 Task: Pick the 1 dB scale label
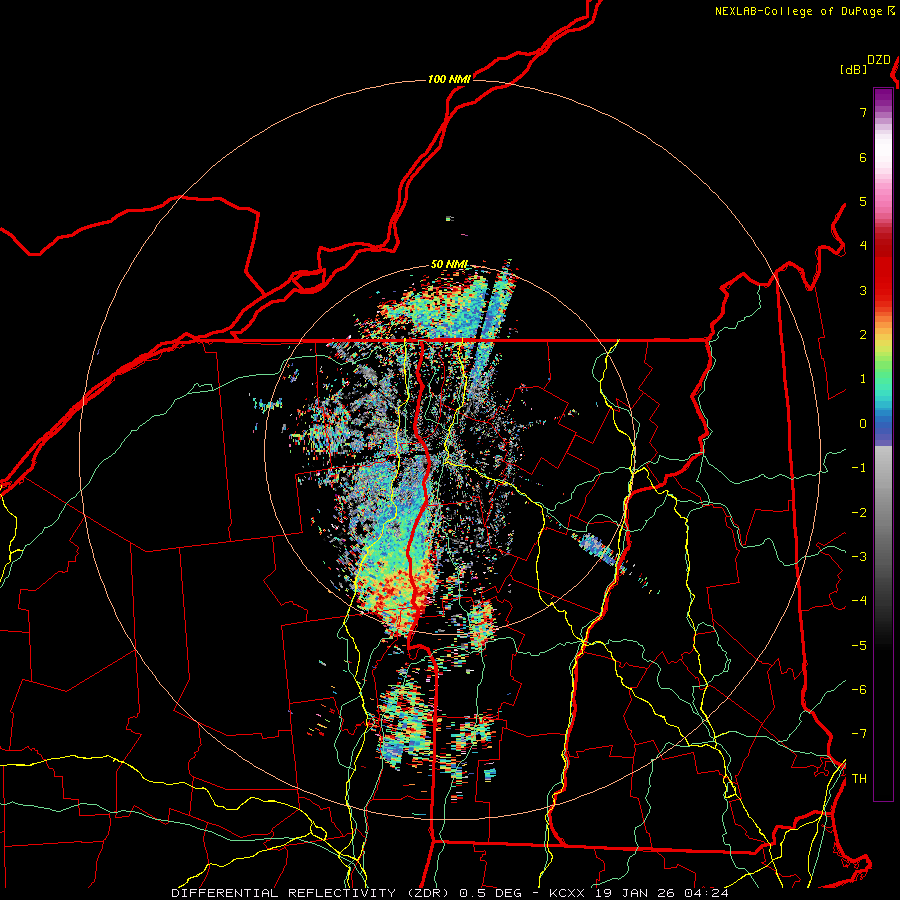click(863, 379)
